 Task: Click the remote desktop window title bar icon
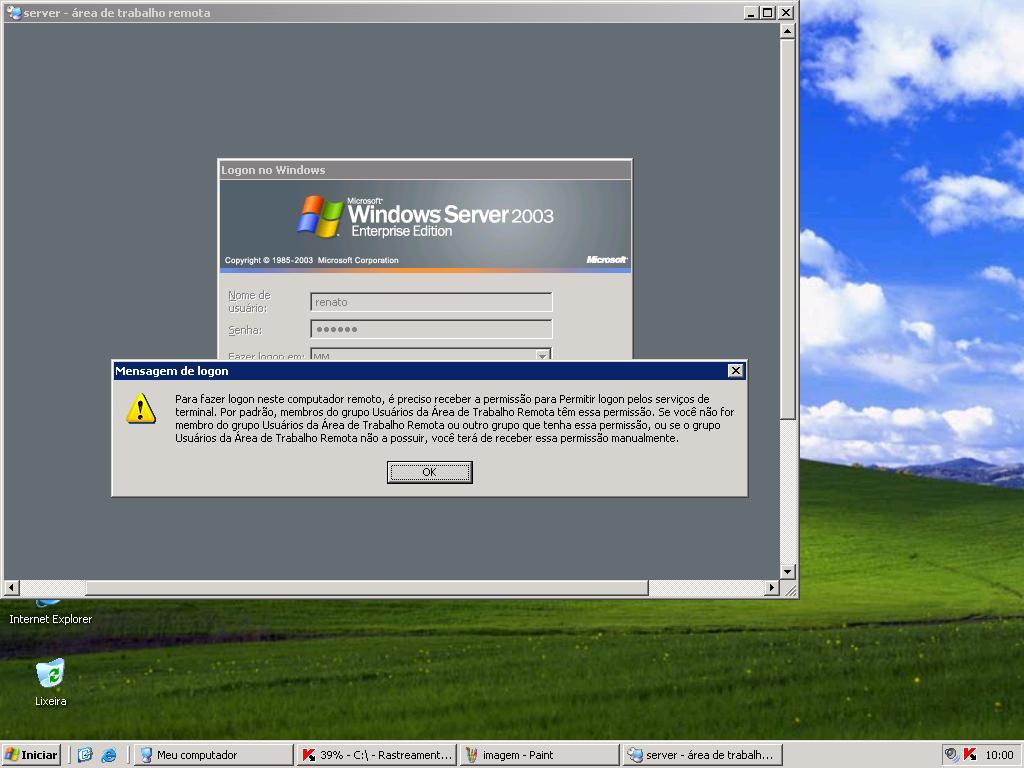coord(13,12)
